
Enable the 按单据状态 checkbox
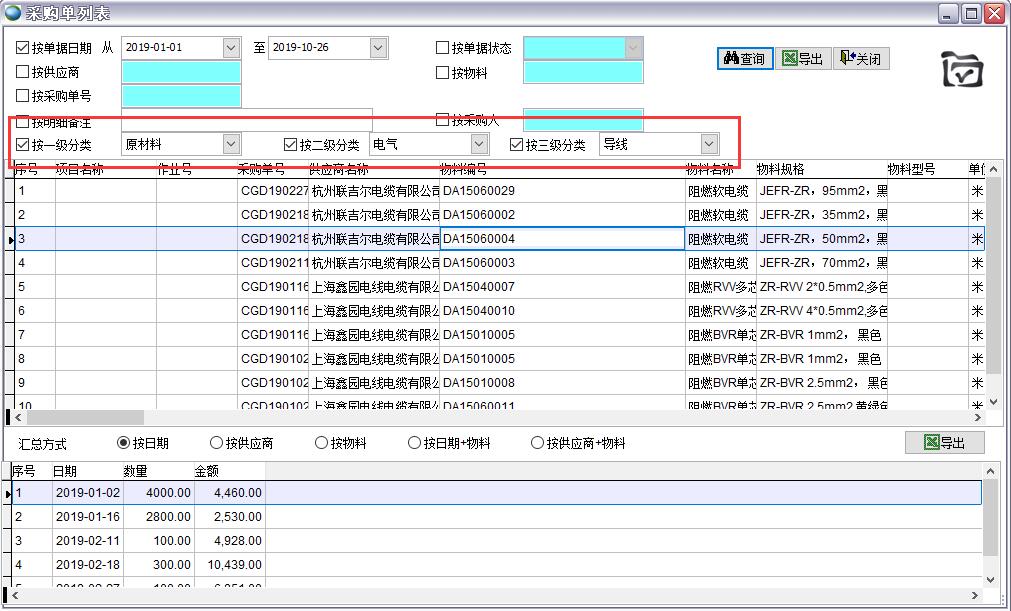click(443, 48)
